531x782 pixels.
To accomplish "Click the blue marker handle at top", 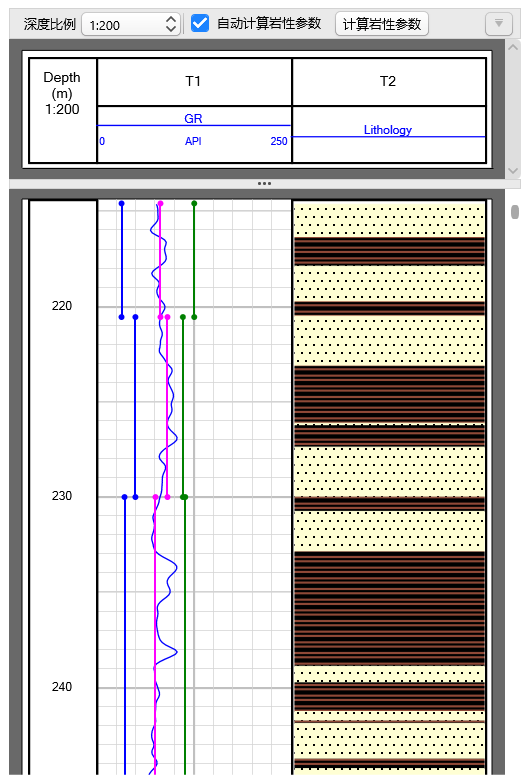I will (x=121, y=203).
